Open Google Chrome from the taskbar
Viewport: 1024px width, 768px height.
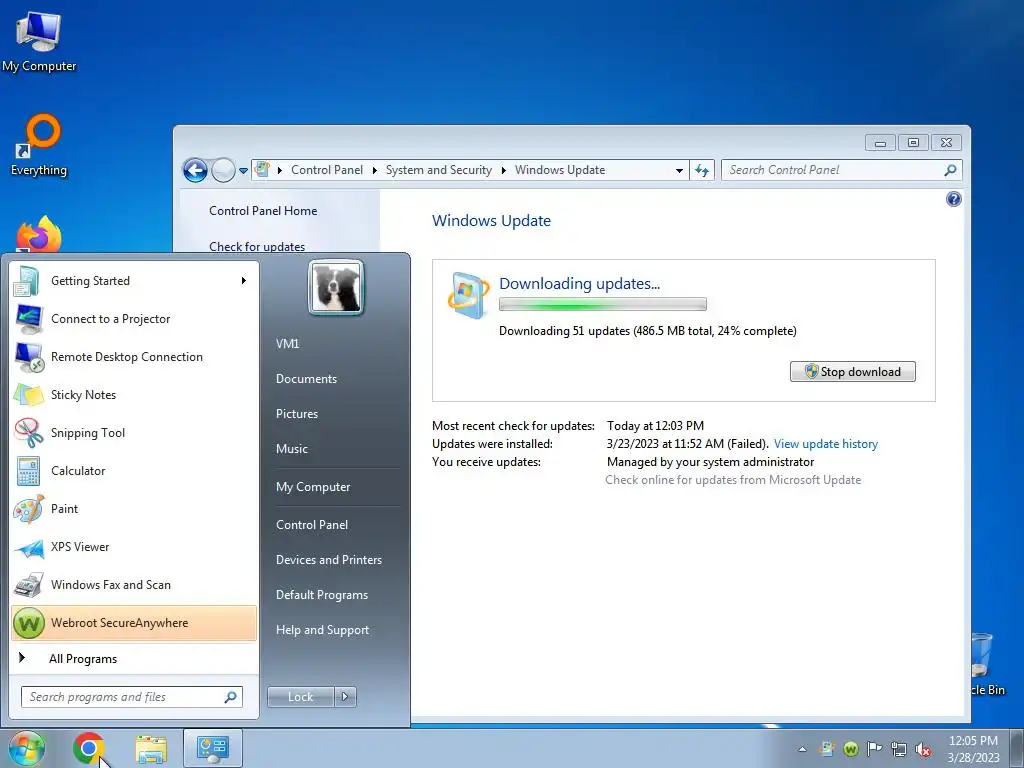[89, 748]
